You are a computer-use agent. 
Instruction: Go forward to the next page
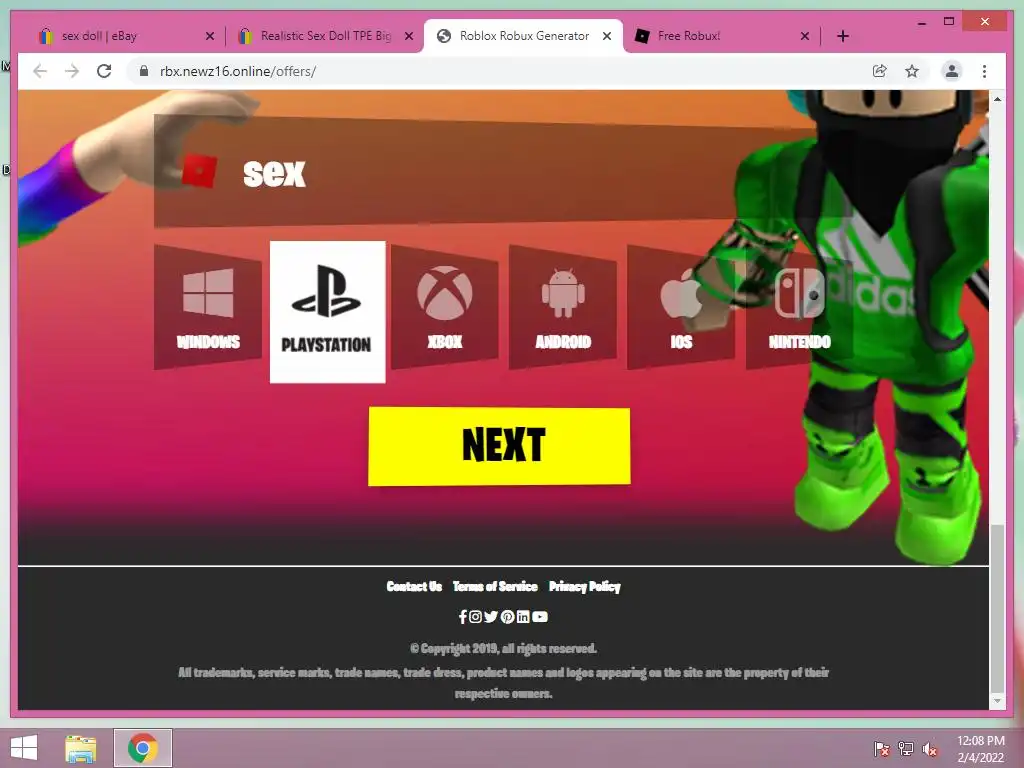(x=72, y=71)
